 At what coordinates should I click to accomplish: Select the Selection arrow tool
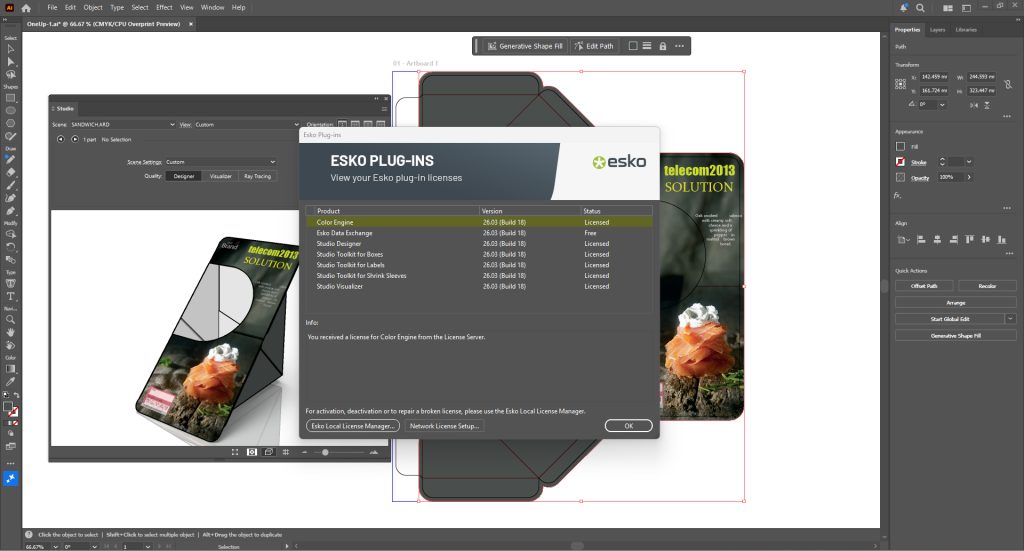click(10, 49)
